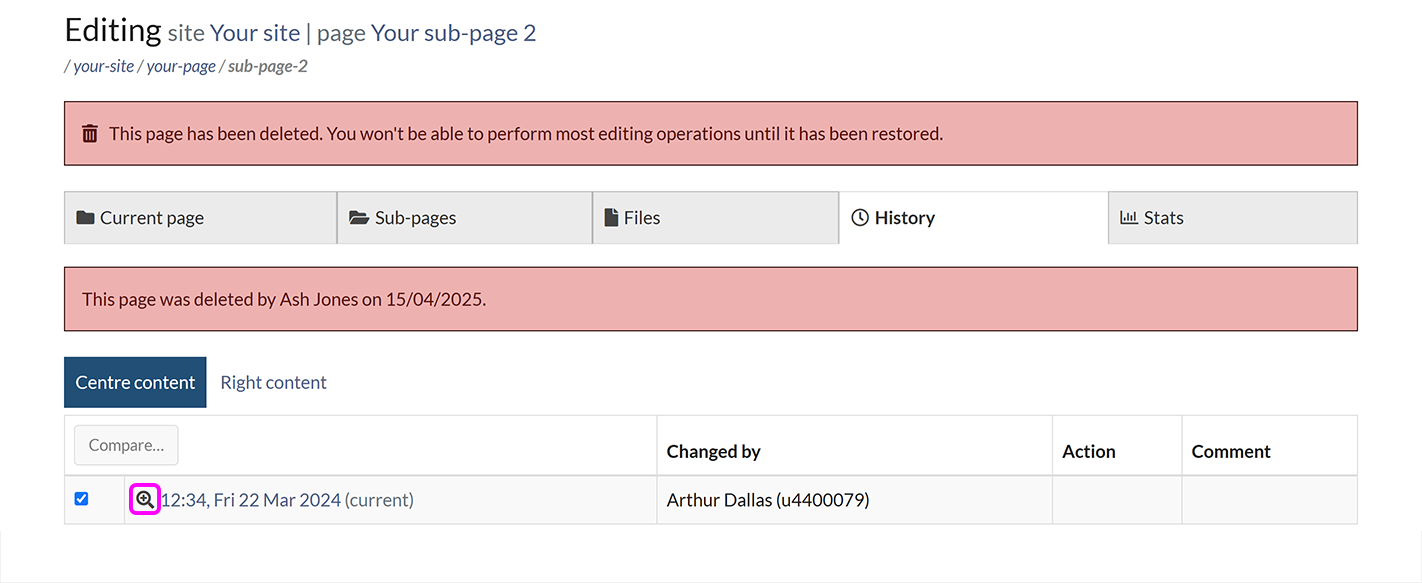Click the folder icon beside Current page
This screenshot has width=1422, height=583.
coord(85,218)
